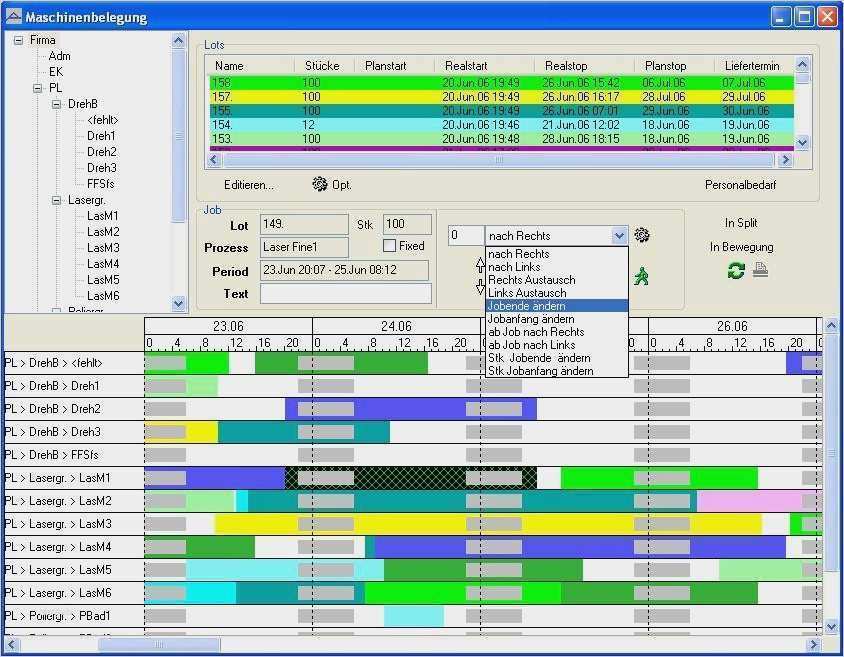Open the nach Rechts dropdown arrow
Image resolution: width=844 pixels, height=657 pixels.
[619, 236]
